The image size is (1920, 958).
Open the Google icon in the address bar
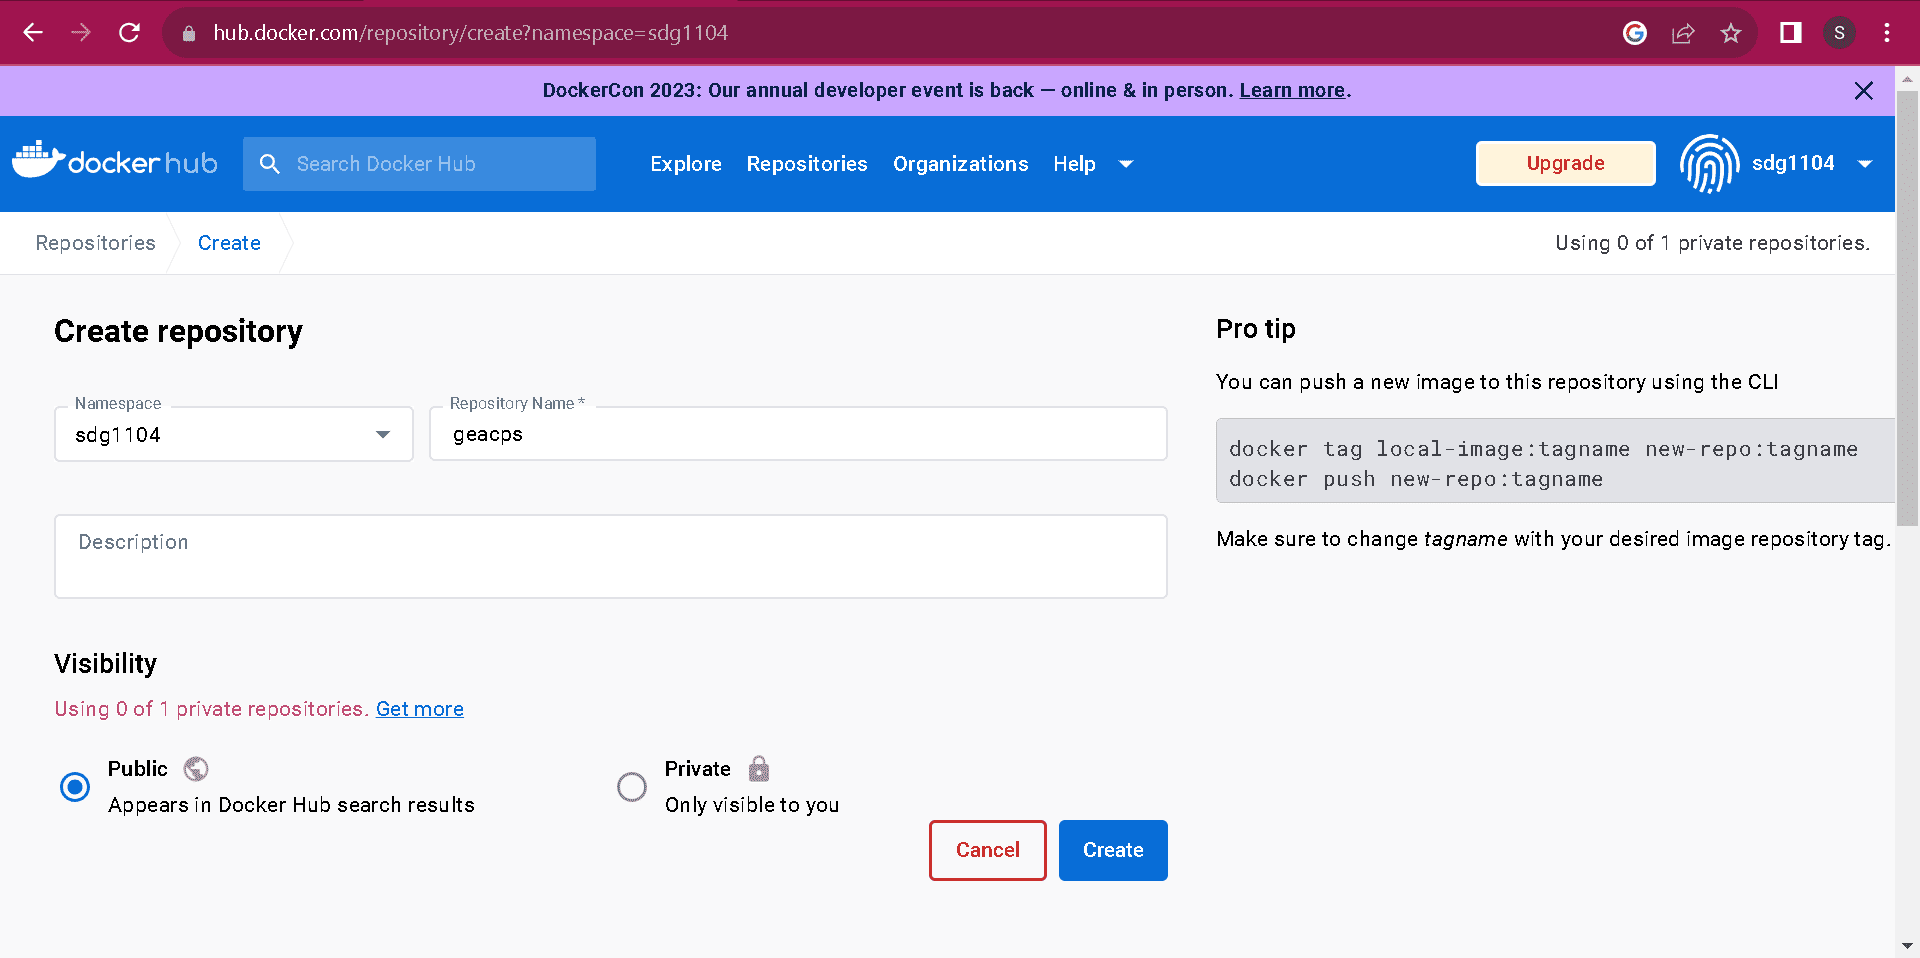[1635, 33]
